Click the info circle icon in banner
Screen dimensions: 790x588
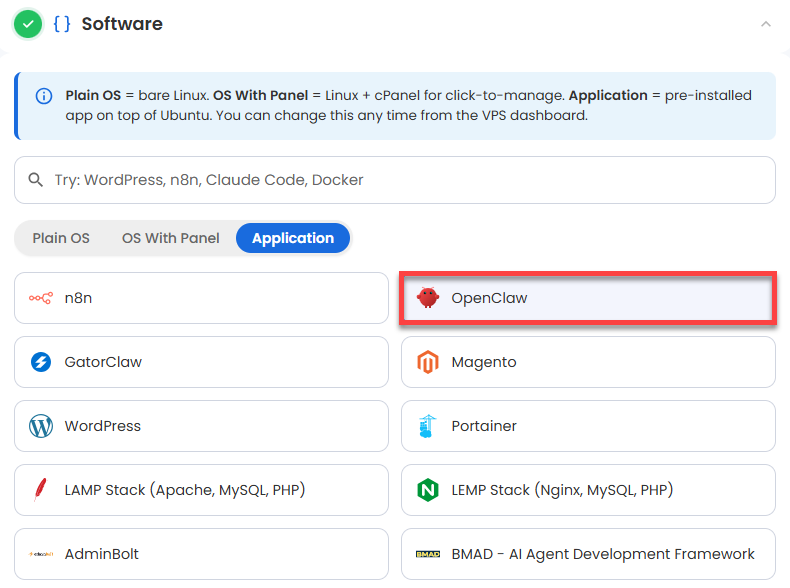coord(44,96)
